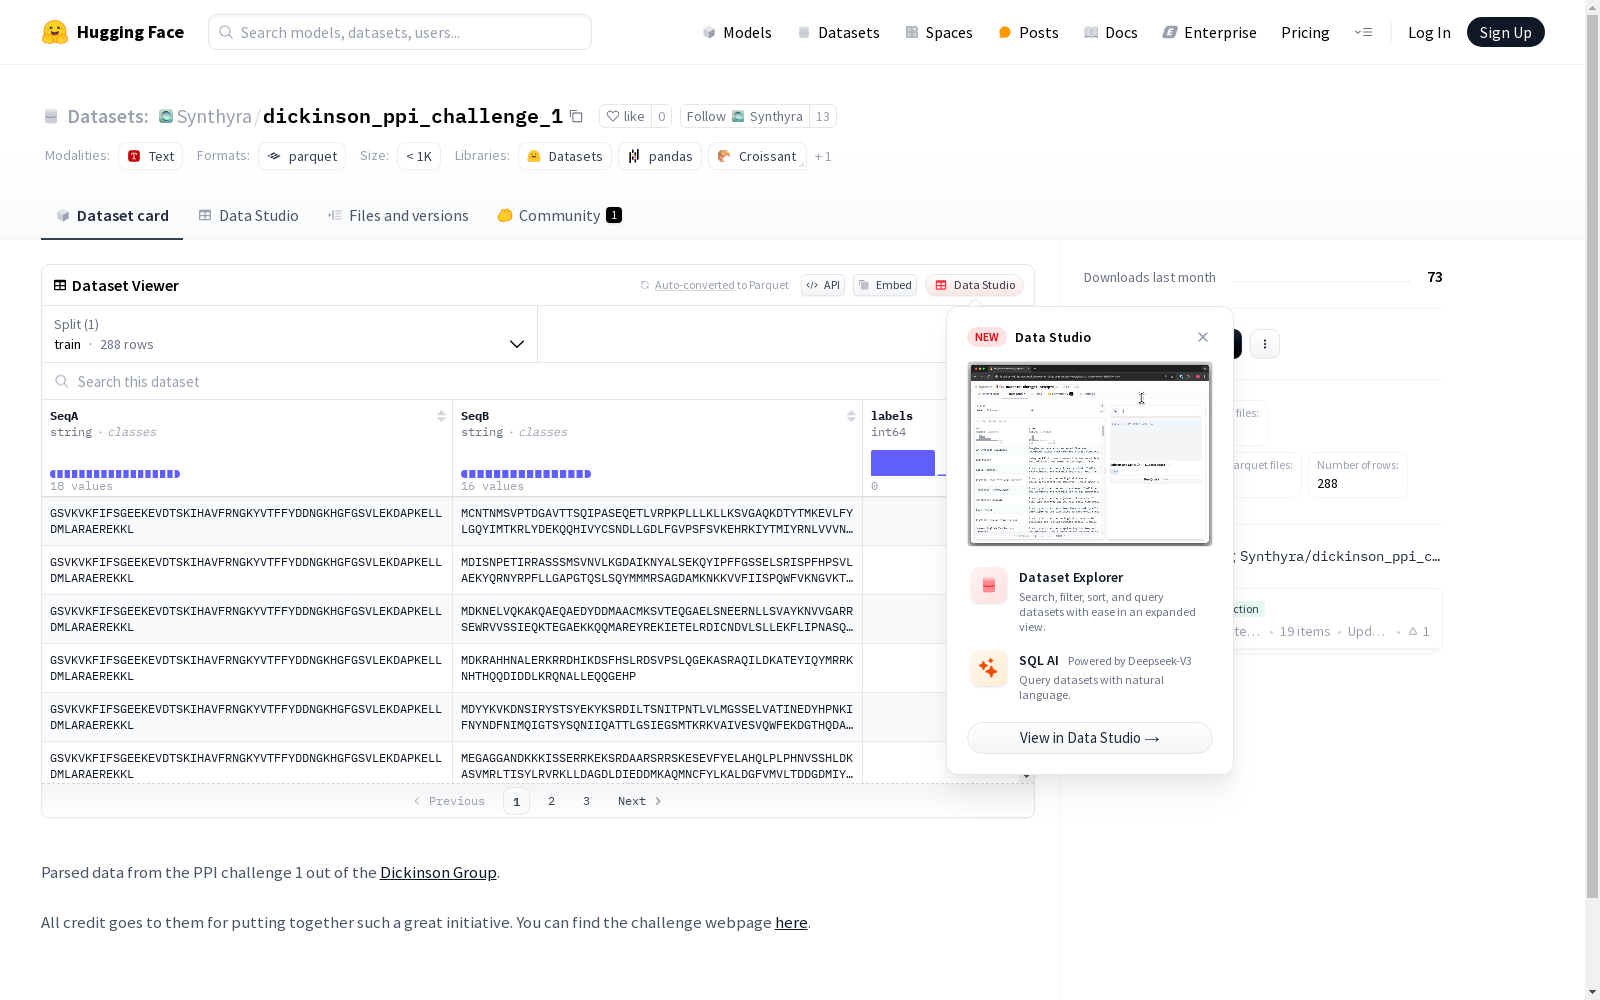Open the challenge webpage 'here' link
Screen dimensions: 1600x1000
click(x=791, y=922)
